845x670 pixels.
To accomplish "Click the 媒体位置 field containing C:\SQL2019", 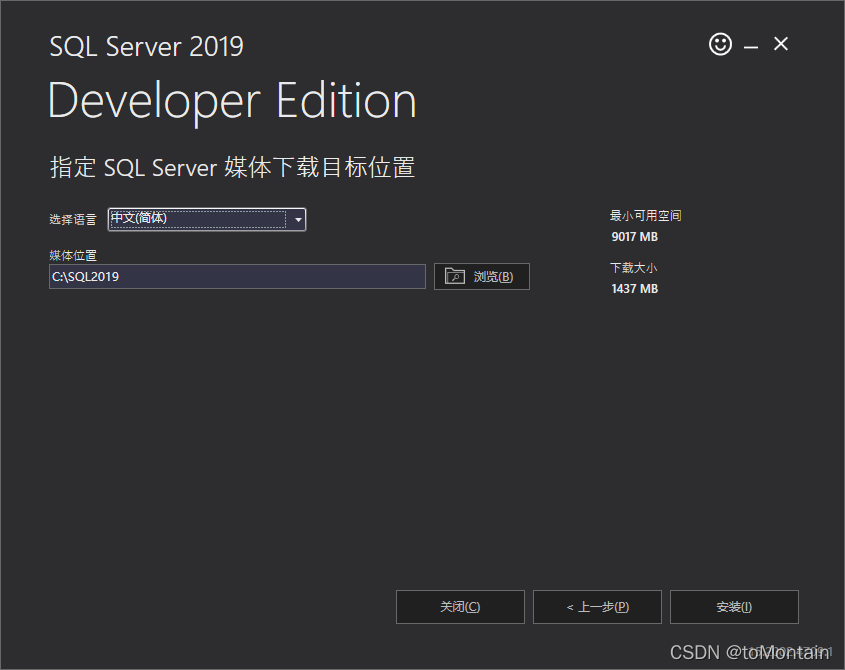I will tap(237, 277).
